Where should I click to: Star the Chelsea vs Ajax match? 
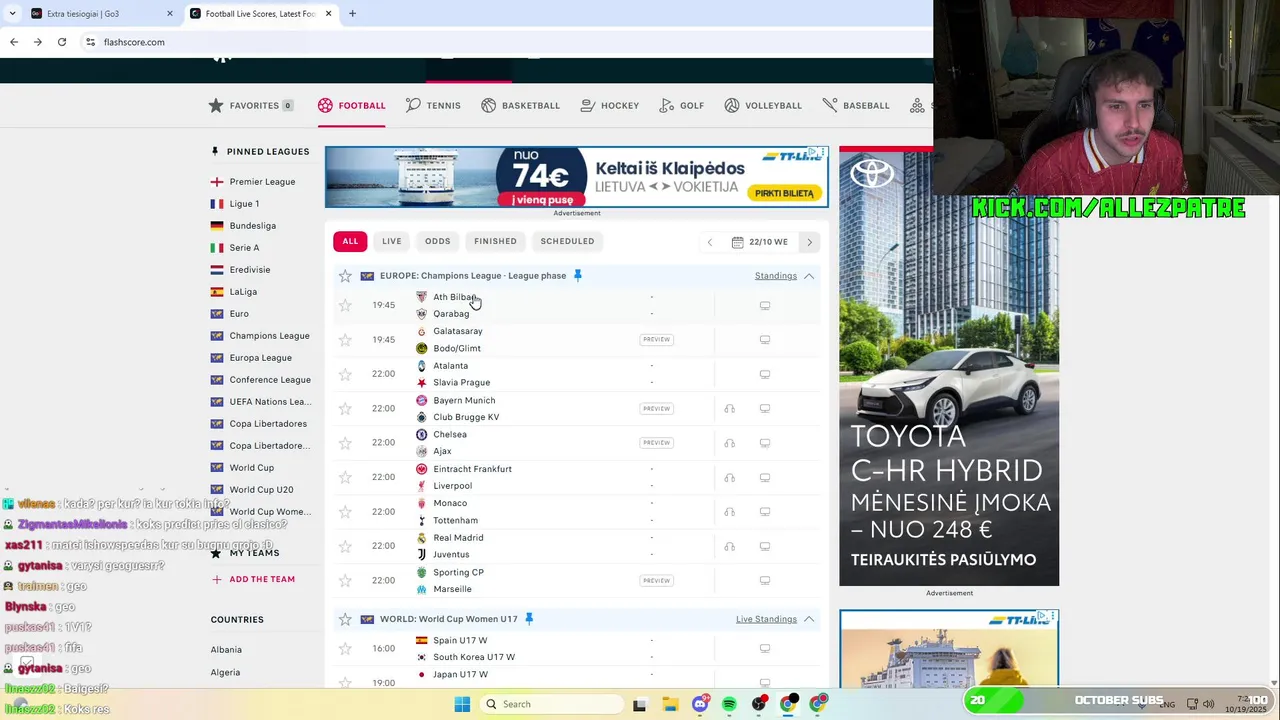pos(345,443)
